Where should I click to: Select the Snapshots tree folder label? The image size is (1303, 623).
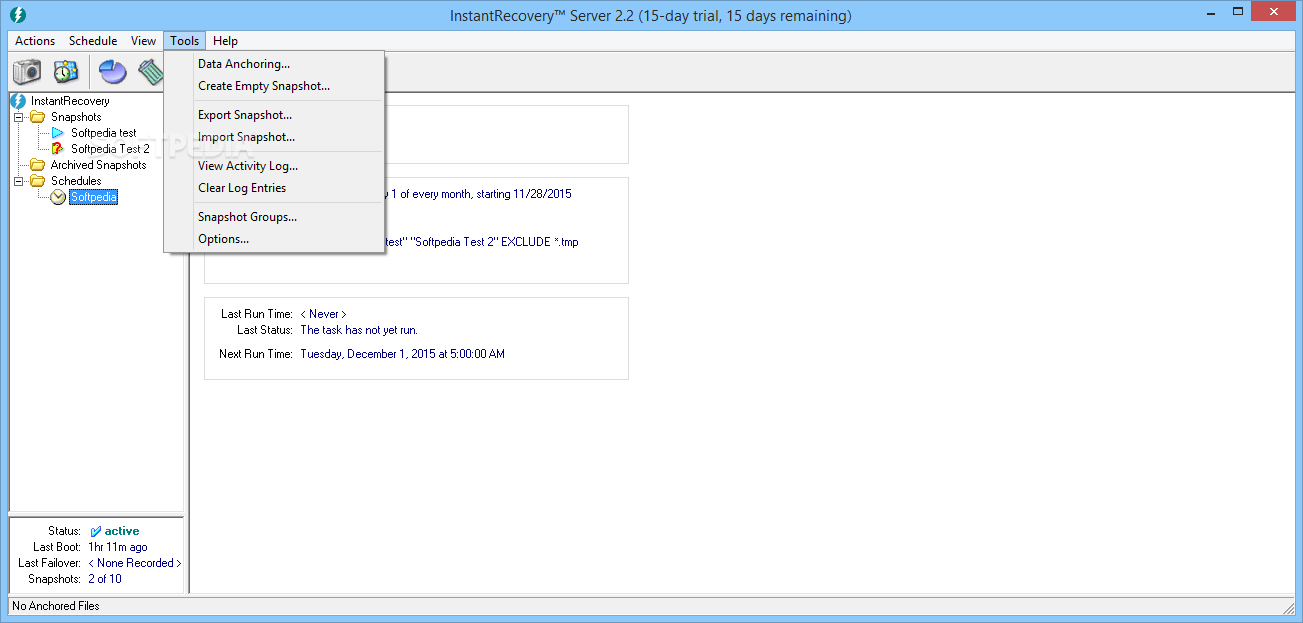pyautogui.click(x=76, y=117)
